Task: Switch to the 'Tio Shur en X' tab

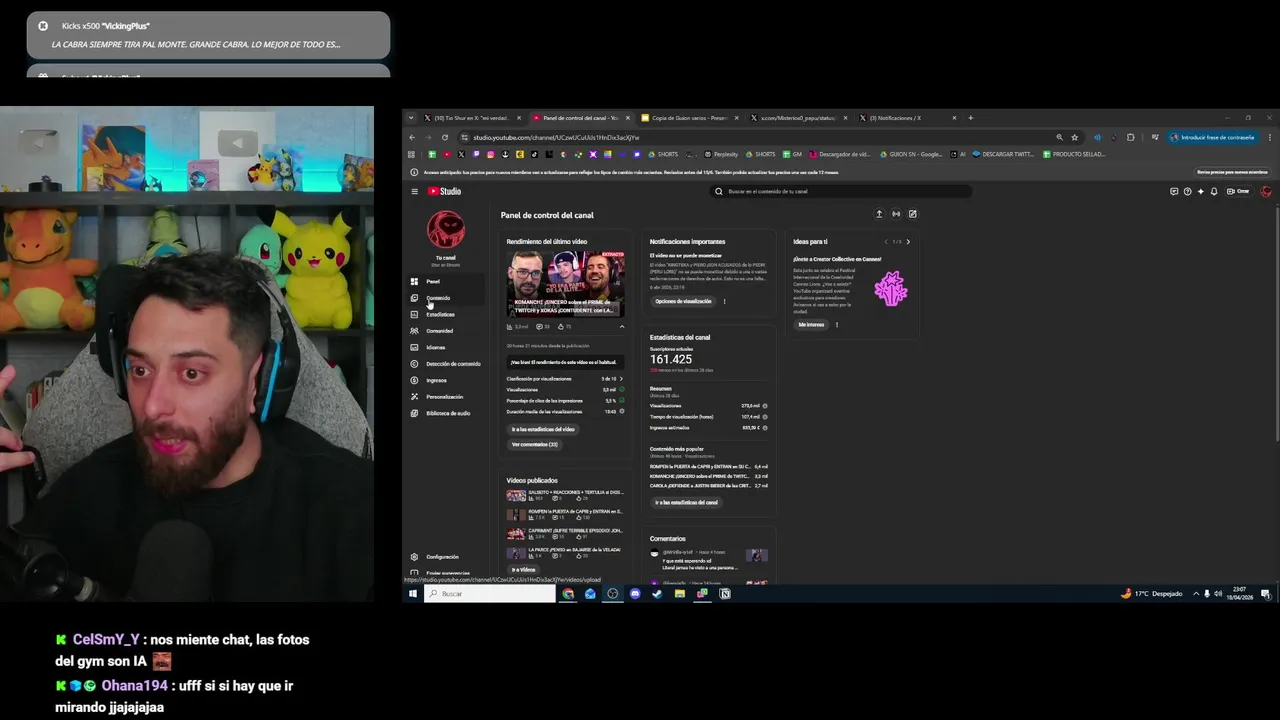Action: (471, 118)
